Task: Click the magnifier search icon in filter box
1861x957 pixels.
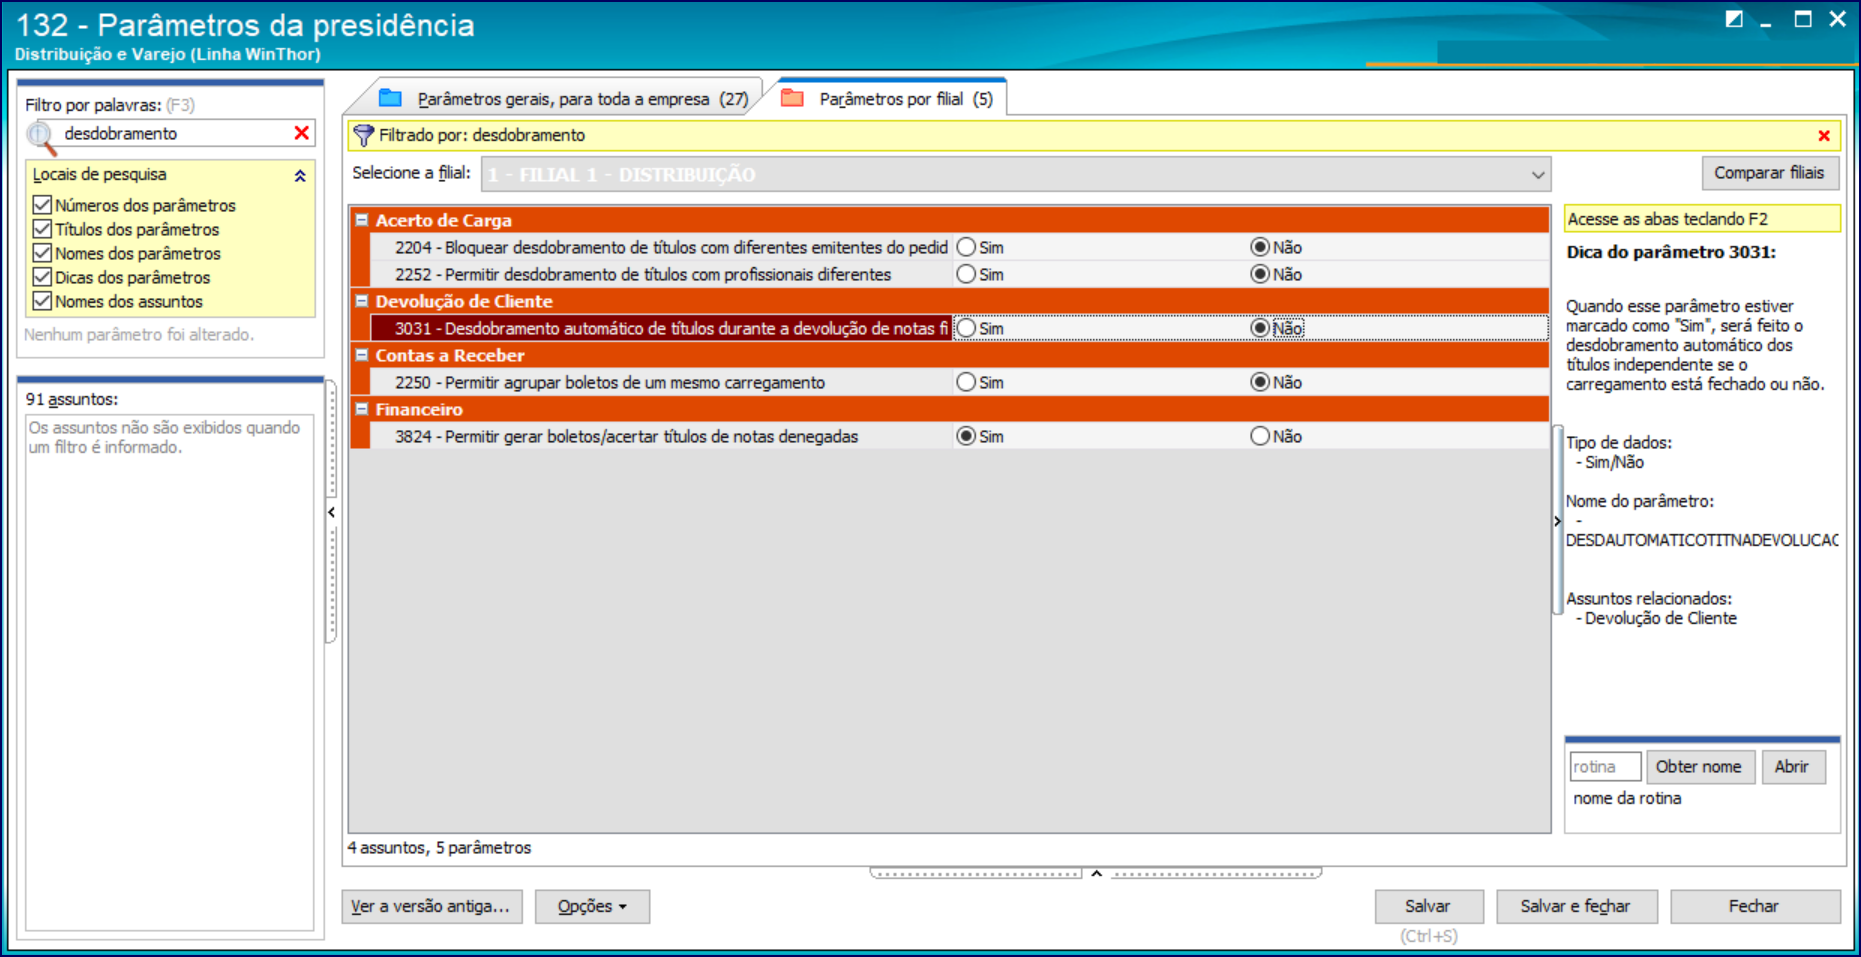Action: (x=41, y=137)
